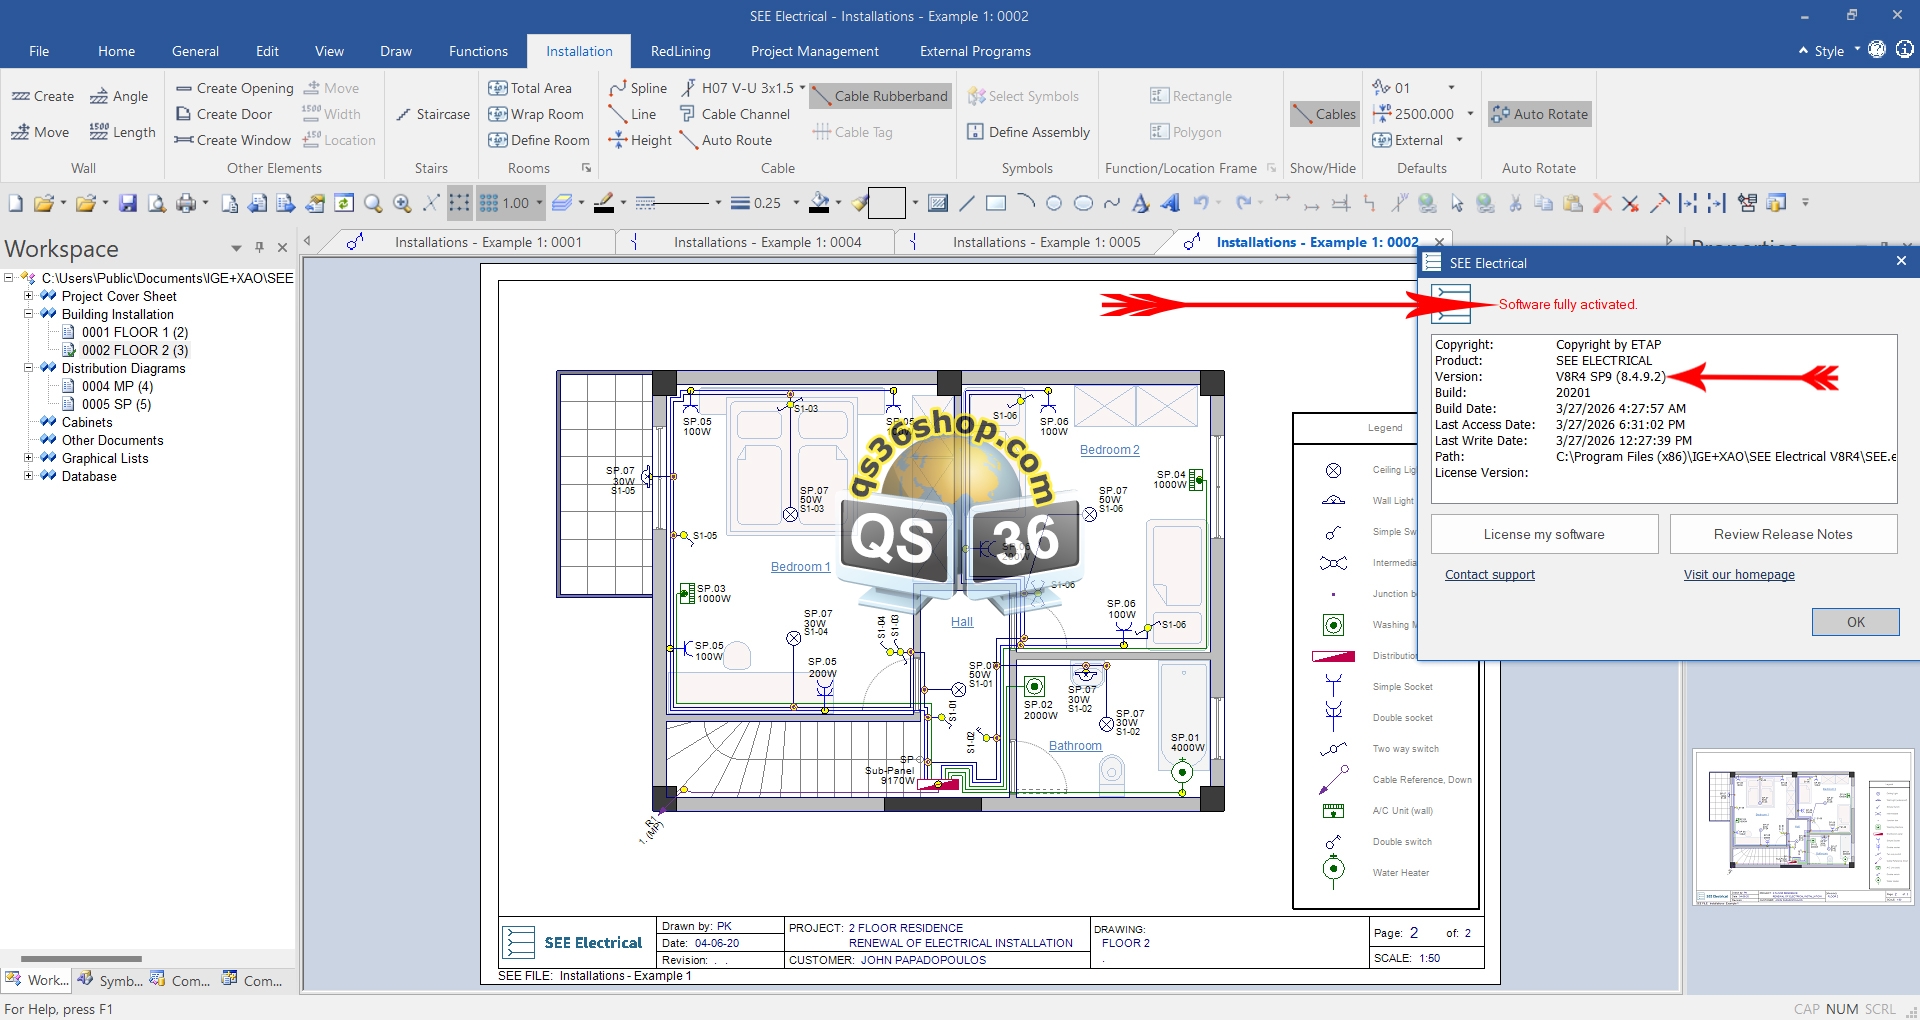Select the Cable Channel tool
Viewport: 1920px width, 1020px height.
pos(735,115)
